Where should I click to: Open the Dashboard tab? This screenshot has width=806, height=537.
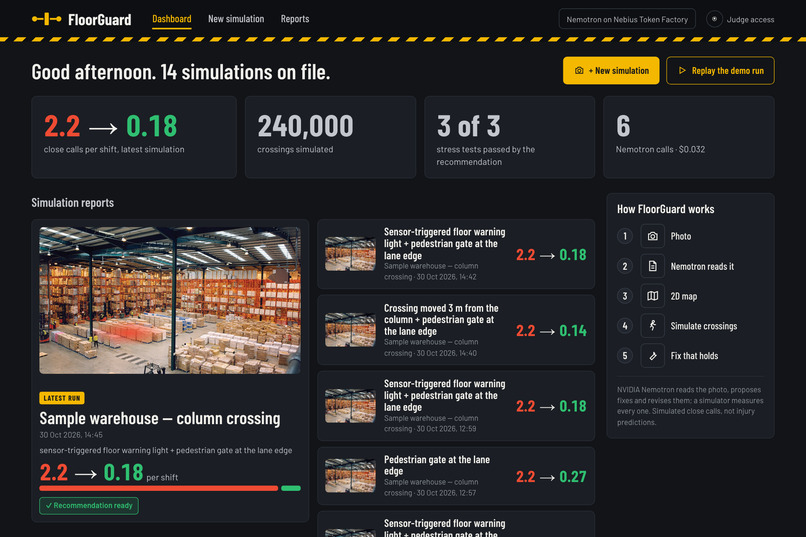coord(172,19)
